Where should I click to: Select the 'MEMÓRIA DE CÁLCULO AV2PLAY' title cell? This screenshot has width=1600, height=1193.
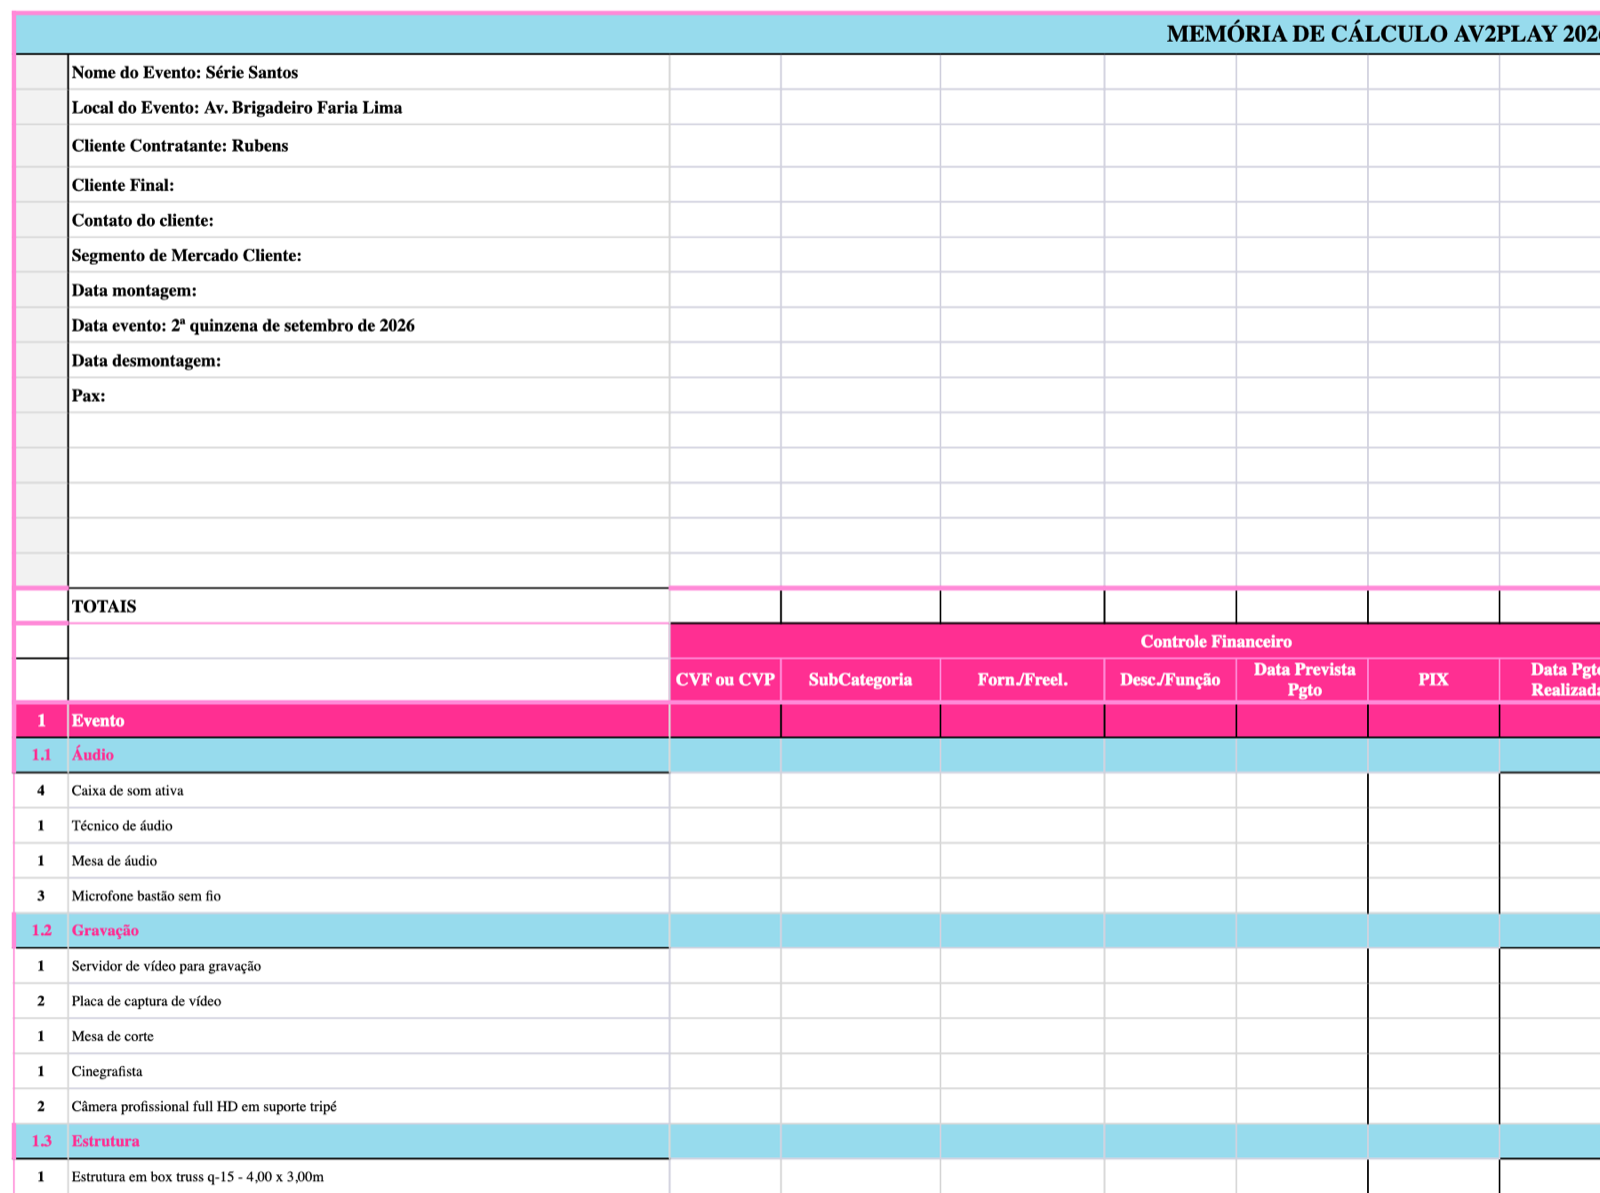click(808, 34)
